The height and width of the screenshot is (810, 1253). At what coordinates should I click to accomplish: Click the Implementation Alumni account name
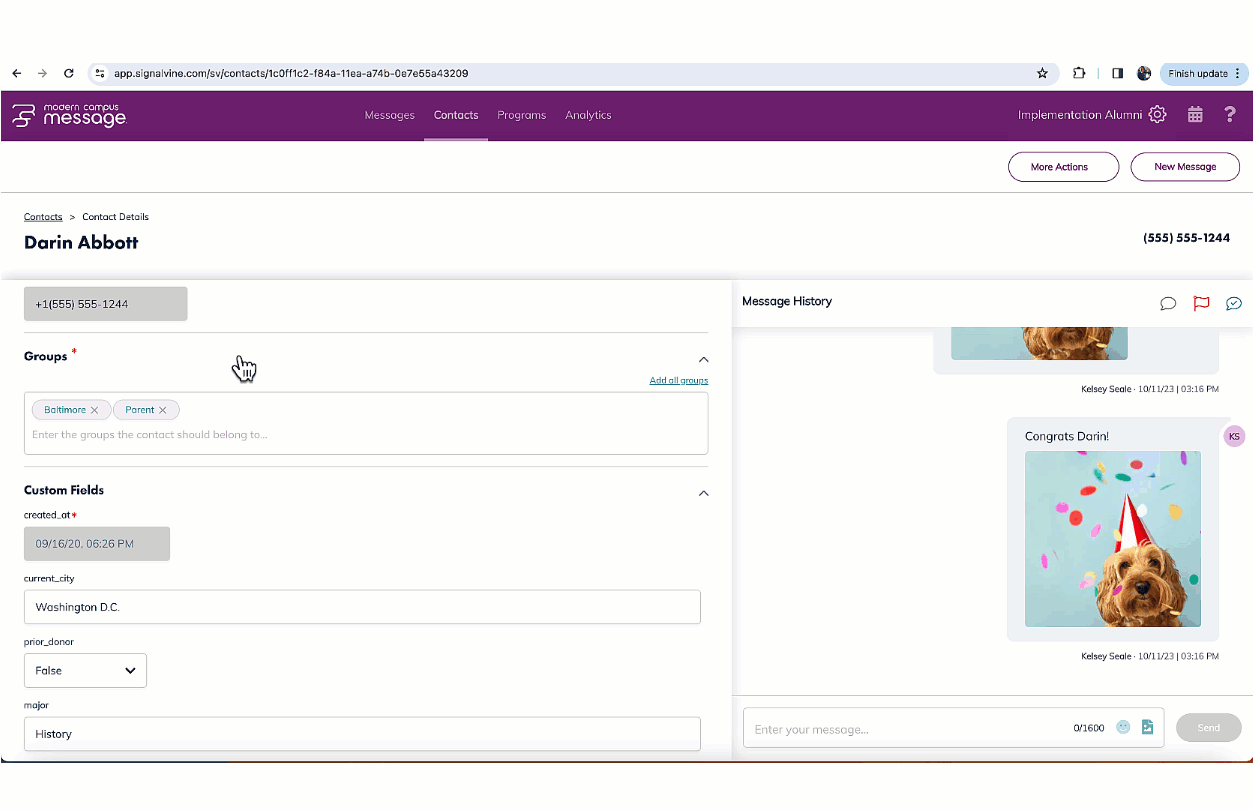pos(1080,115)
